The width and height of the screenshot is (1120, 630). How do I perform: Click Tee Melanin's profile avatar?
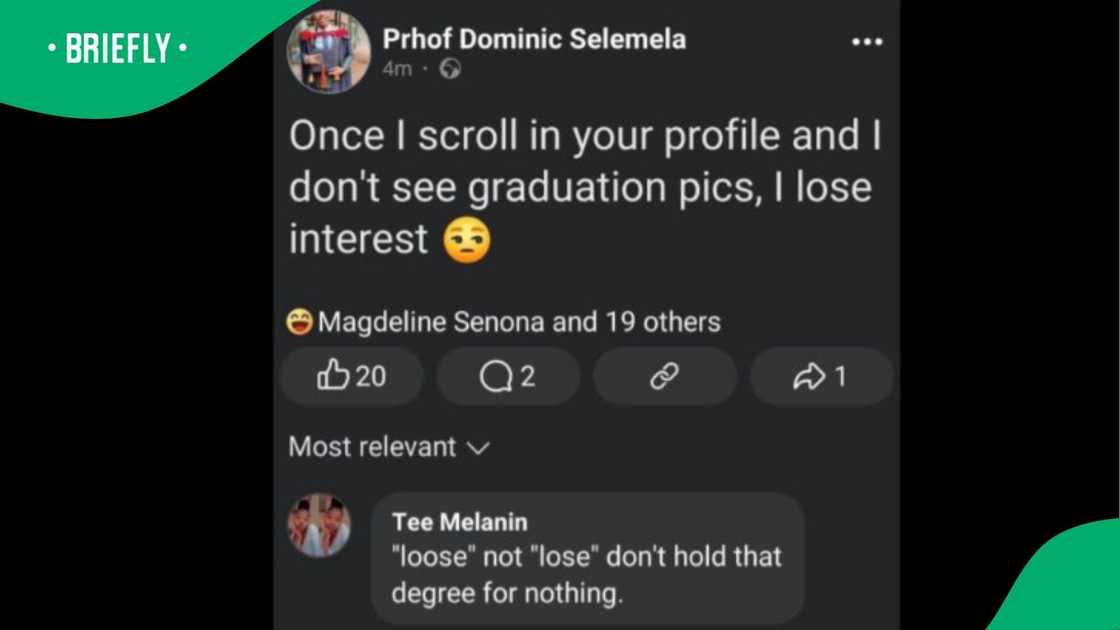[318, 523]
